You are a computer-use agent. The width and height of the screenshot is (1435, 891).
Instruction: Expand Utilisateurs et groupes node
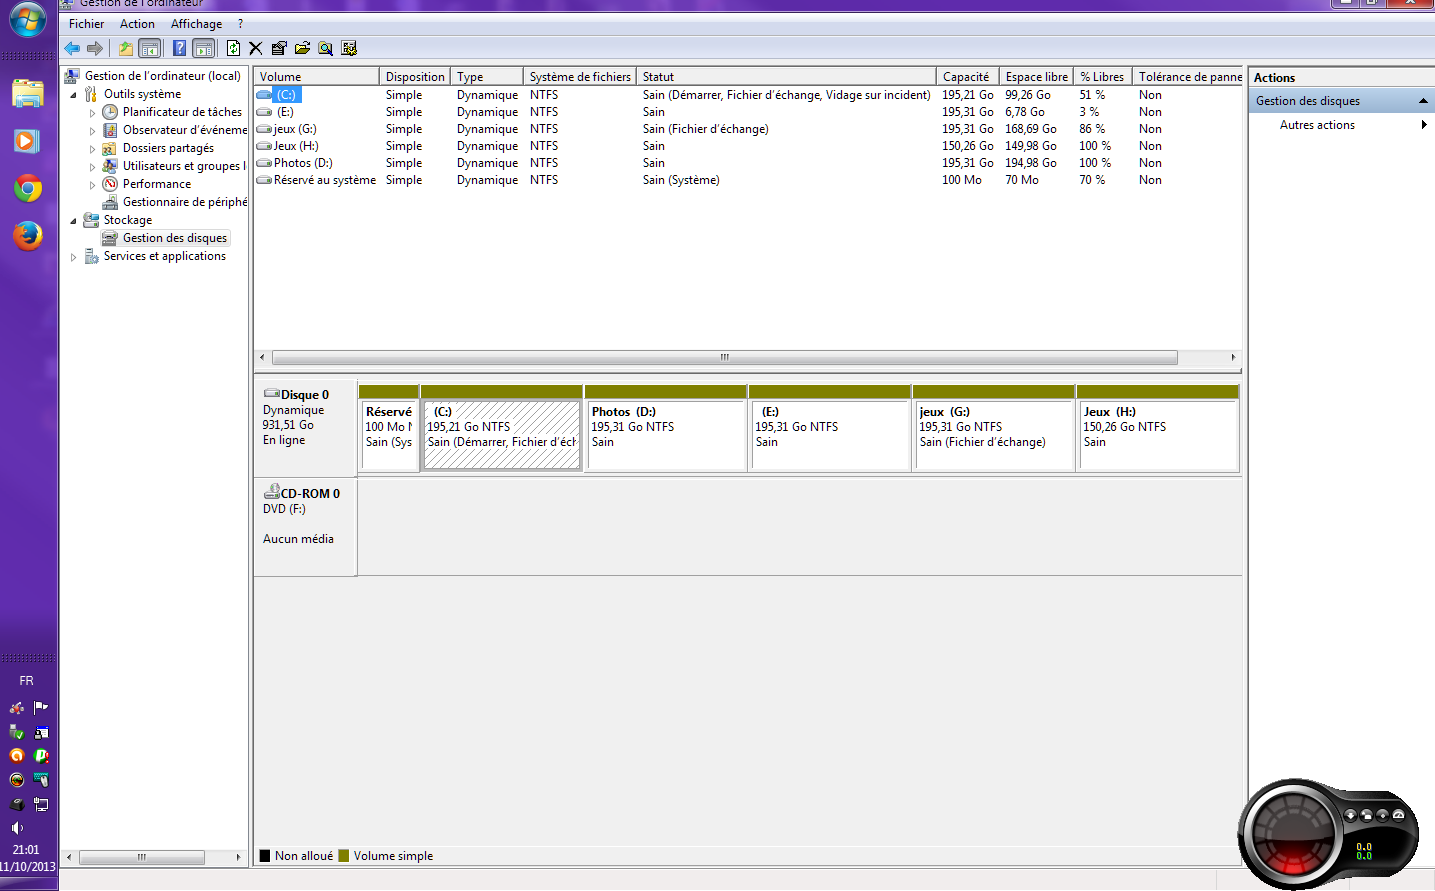point(92,167)
